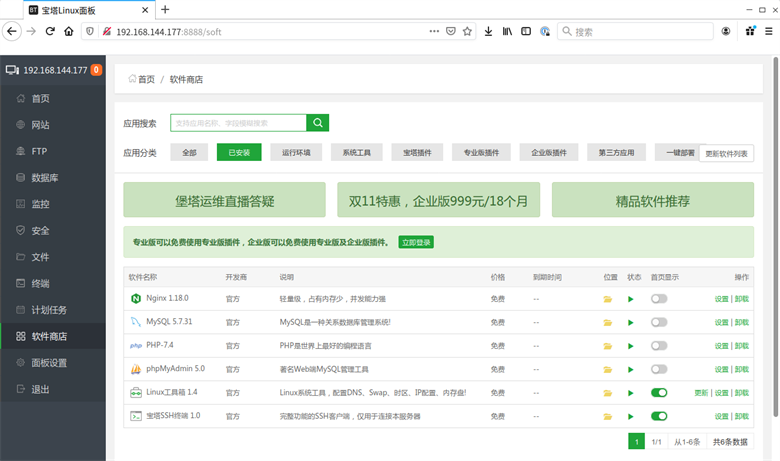Select the 全部 category tab

click(189, 152)
